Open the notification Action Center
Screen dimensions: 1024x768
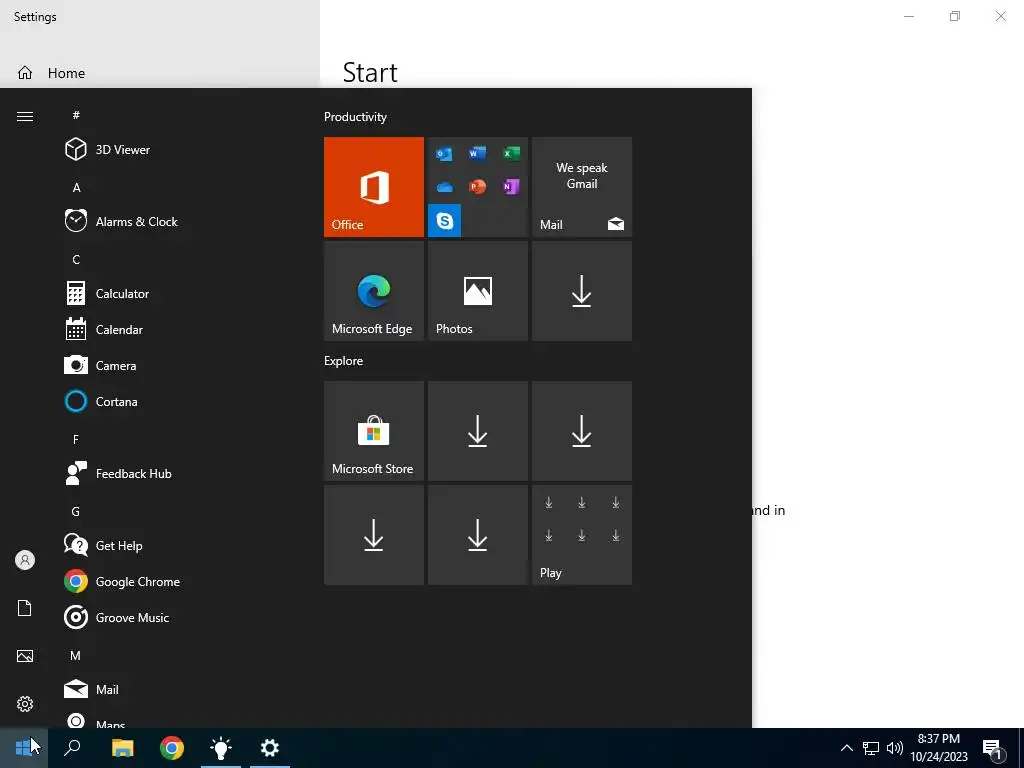993,749
